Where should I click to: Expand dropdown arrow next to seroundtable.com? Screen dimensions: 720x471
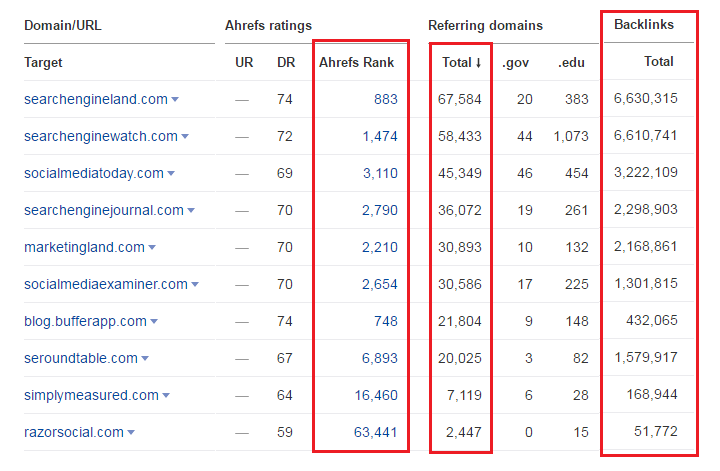tap(145, 359)
